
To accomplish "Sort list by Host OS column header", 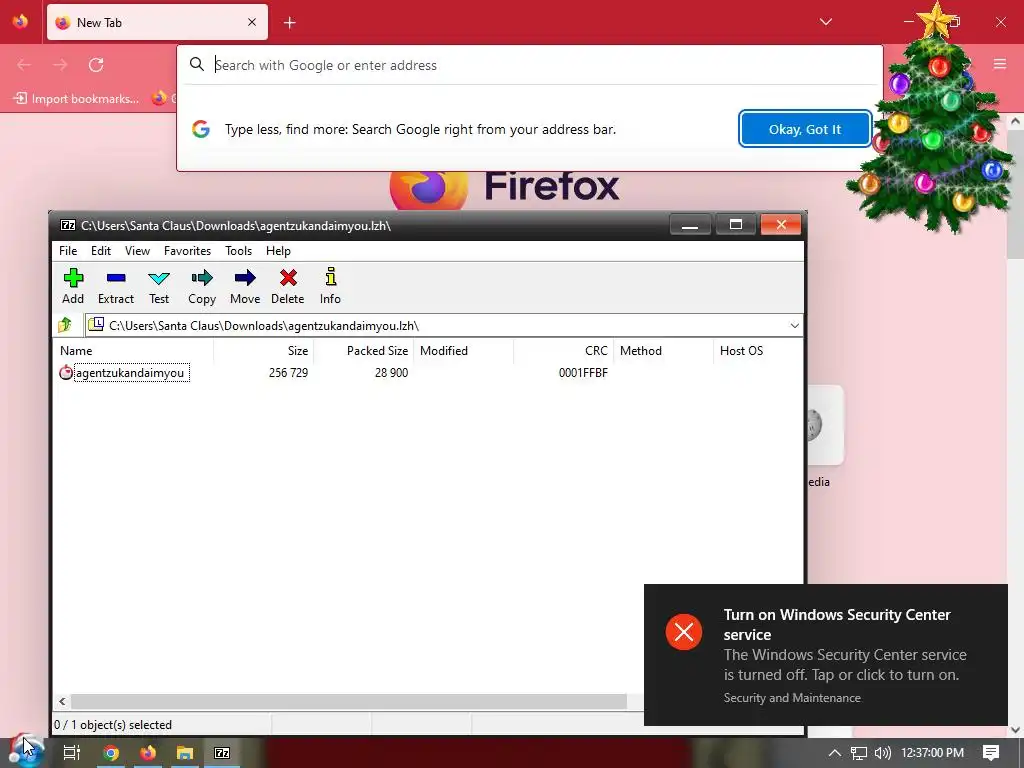I will [x=758, y=351].
